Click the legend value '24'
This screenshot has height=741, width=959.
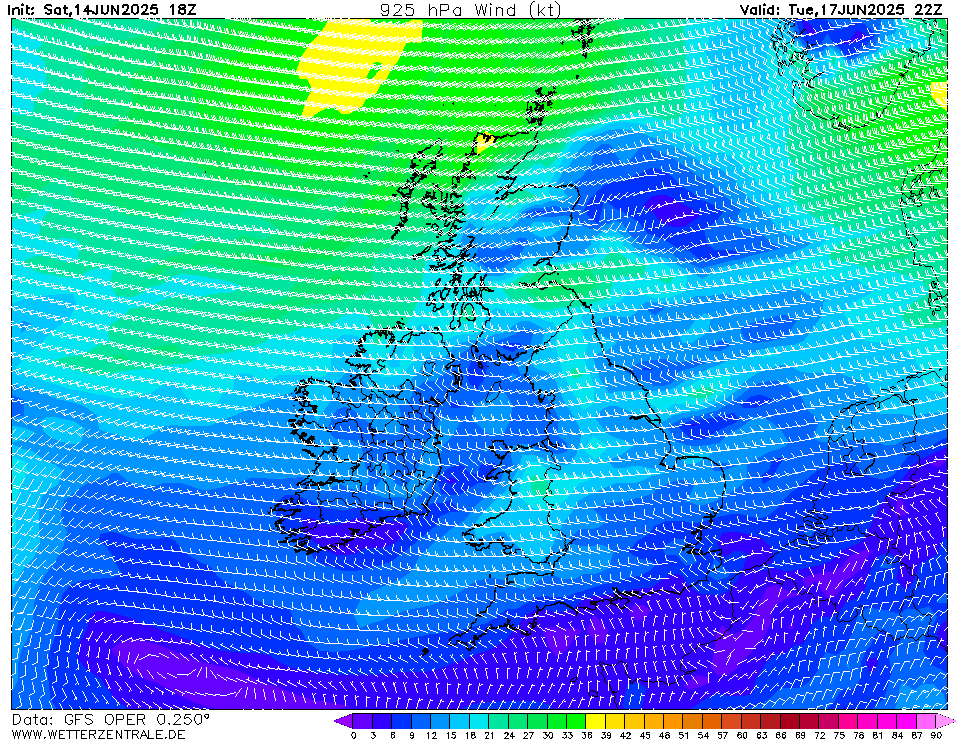pyautogui.click(x=509, y=735)
